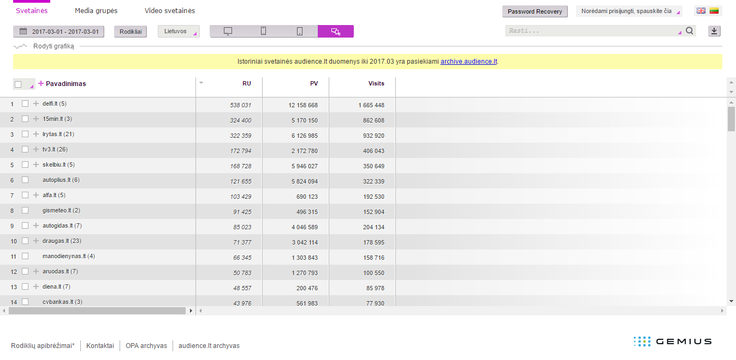This screenshot has height=360, width=736.
Task: Open the Lietuvos country dropdown
Action: point(178,31)
